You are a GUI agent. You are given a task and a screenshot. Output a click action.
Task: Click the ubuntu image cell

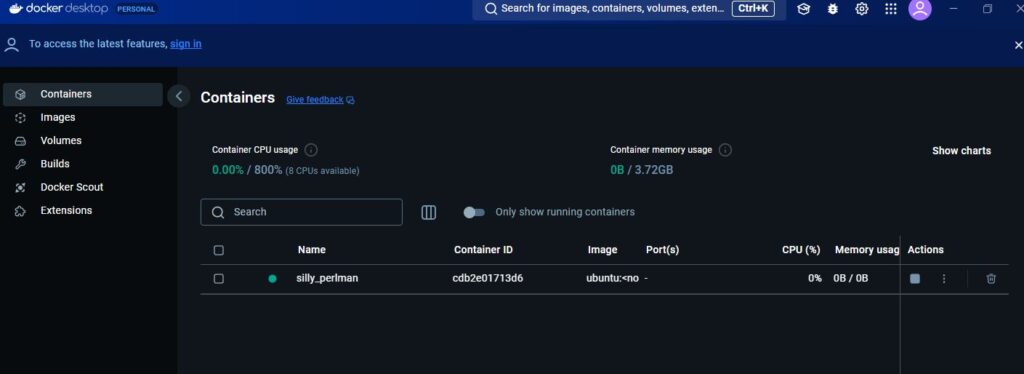pyautogui.click(x=612, y=278)
